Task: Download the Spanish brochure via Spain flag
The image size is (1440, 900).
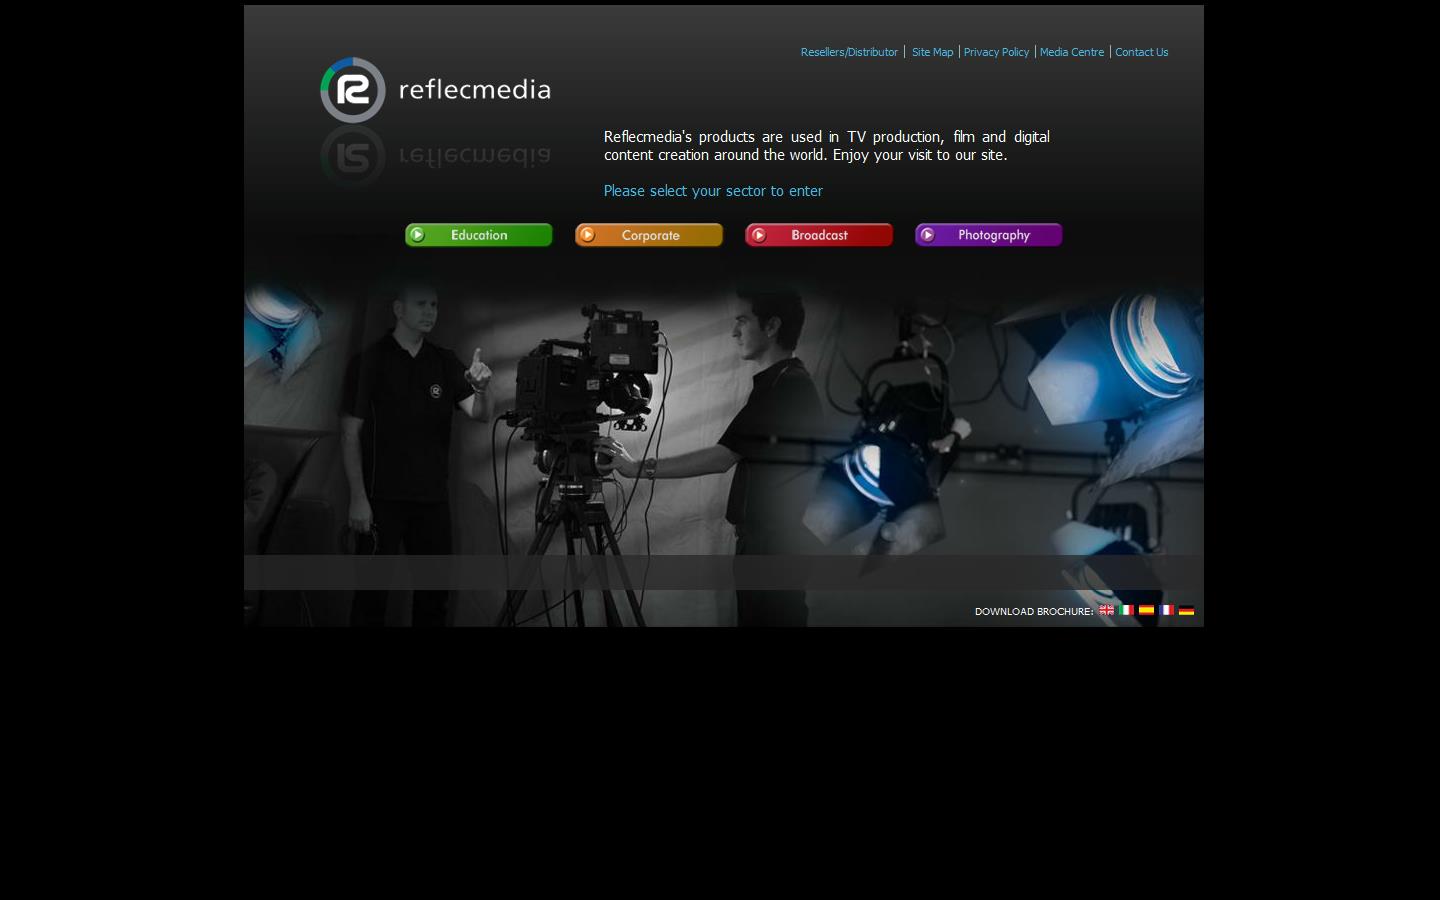Action: click(1146, 610)
